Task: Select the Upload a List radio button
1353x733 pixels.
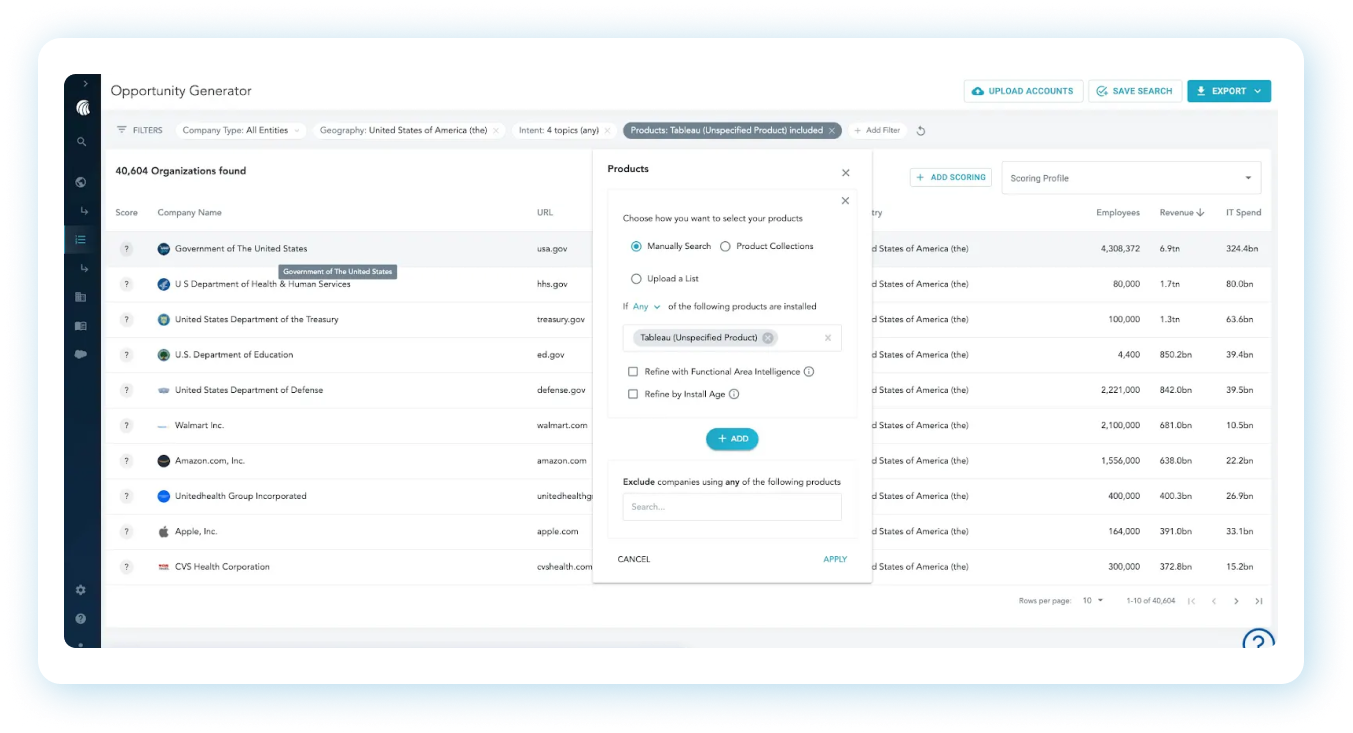Action: pyautogui.click(x=636, y=279)
